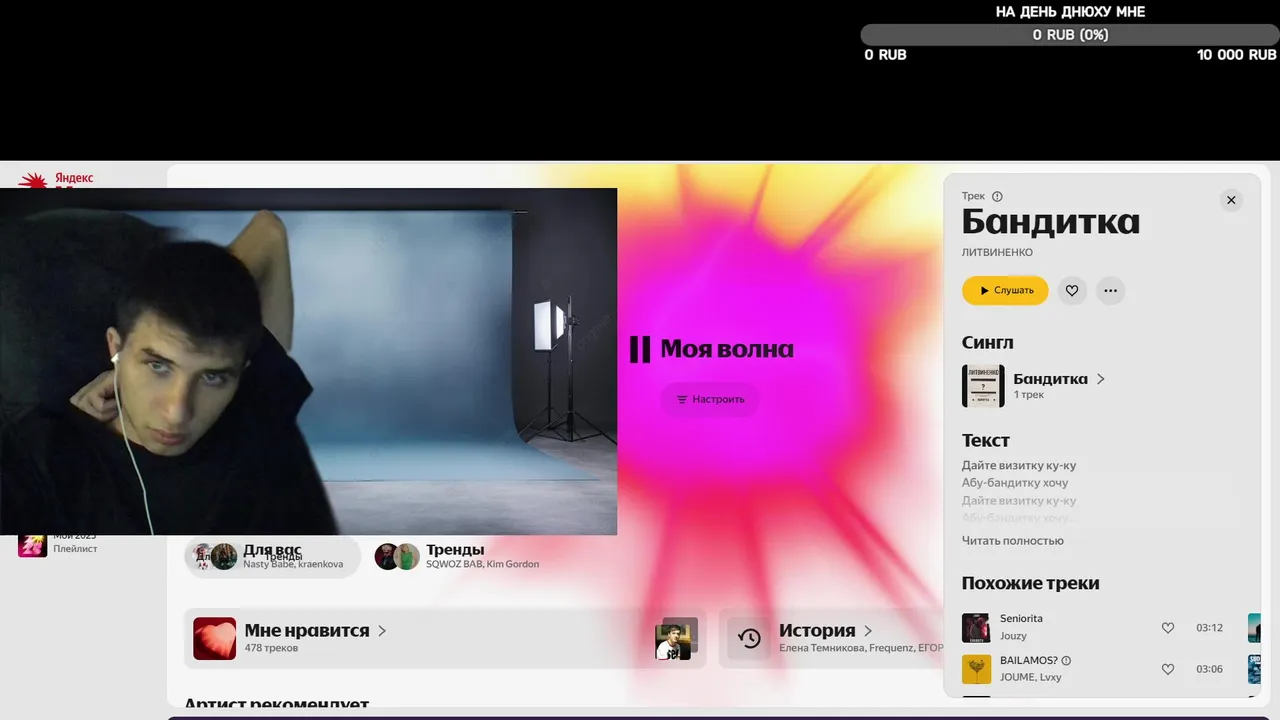The width and height of the screenshot is (1280, 720).
Task: Select the Тренды mix tab
Action: click(x=457, y=556)
